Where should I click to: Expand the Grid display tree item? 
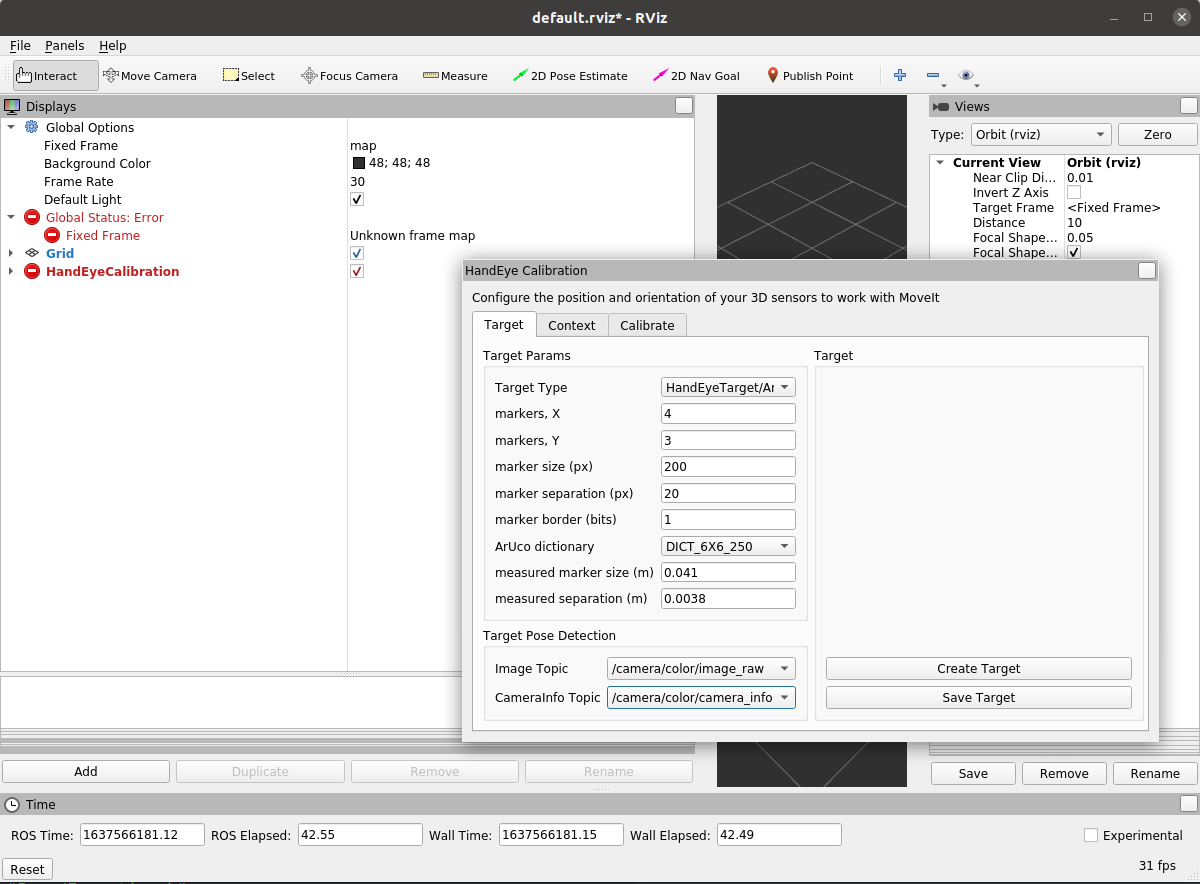[x=11, y=253]
